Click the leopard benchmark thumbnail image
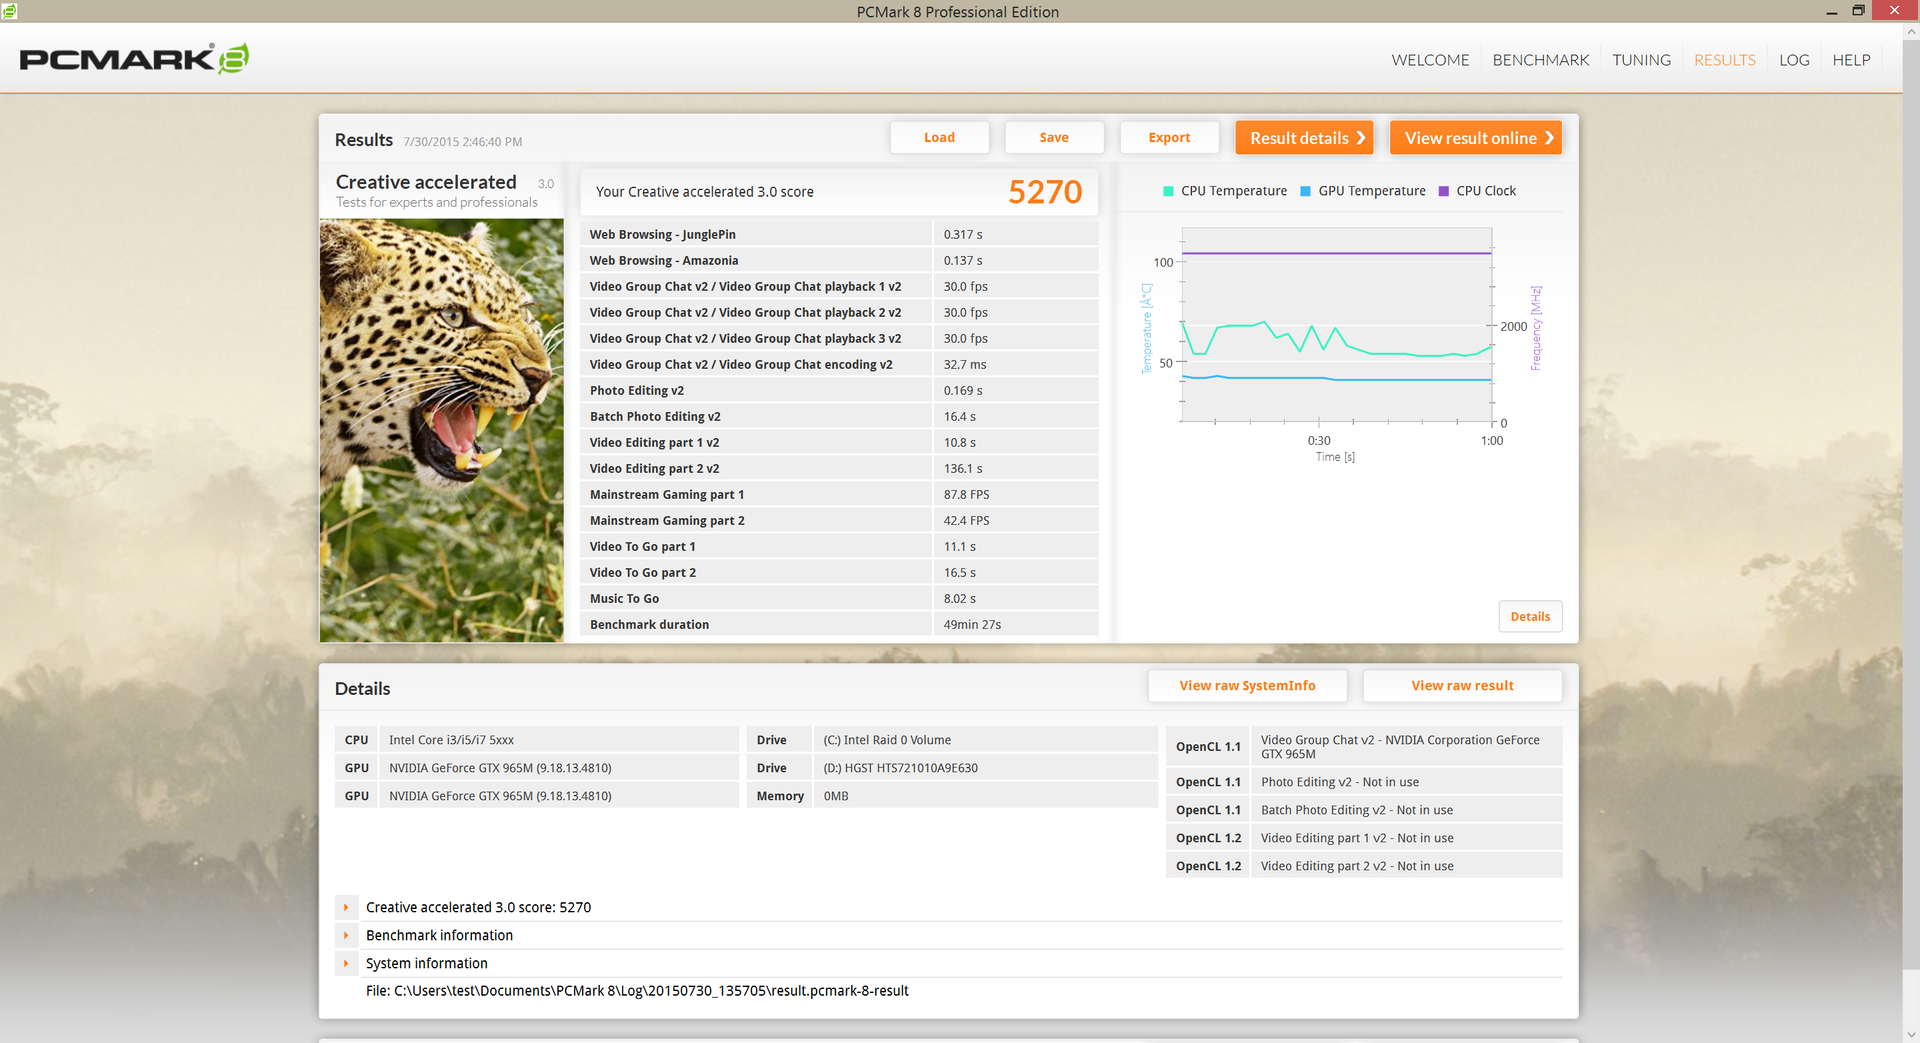 point(442,431)
